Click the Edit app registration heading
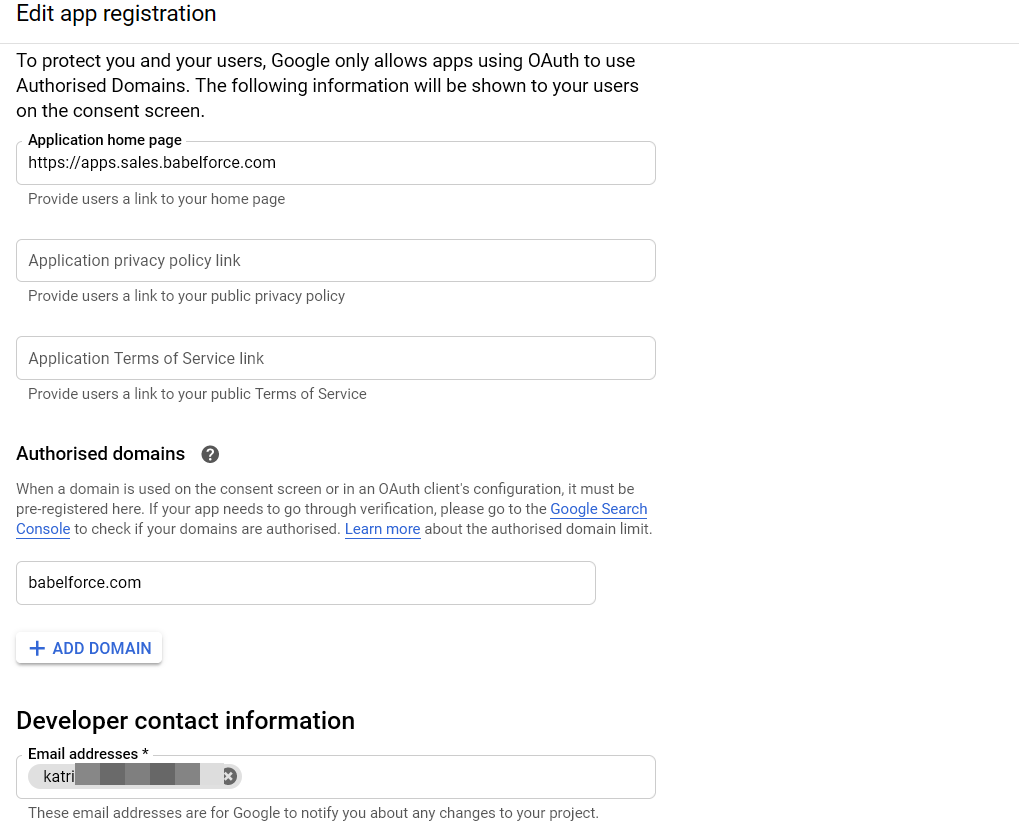 [116, 14]
